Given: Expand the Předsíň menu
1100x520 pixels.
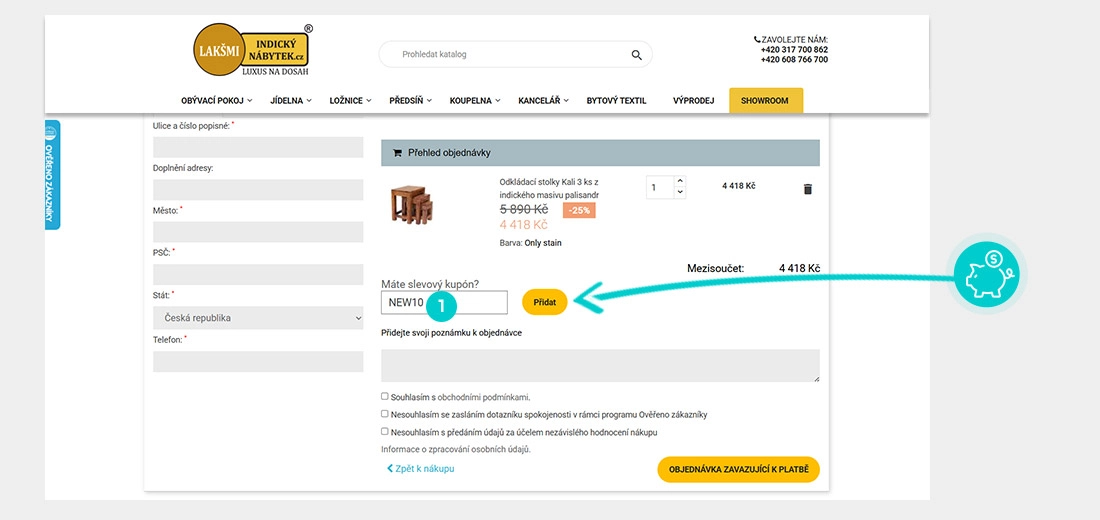Looking at the screenshot, I should pos(410,100).
